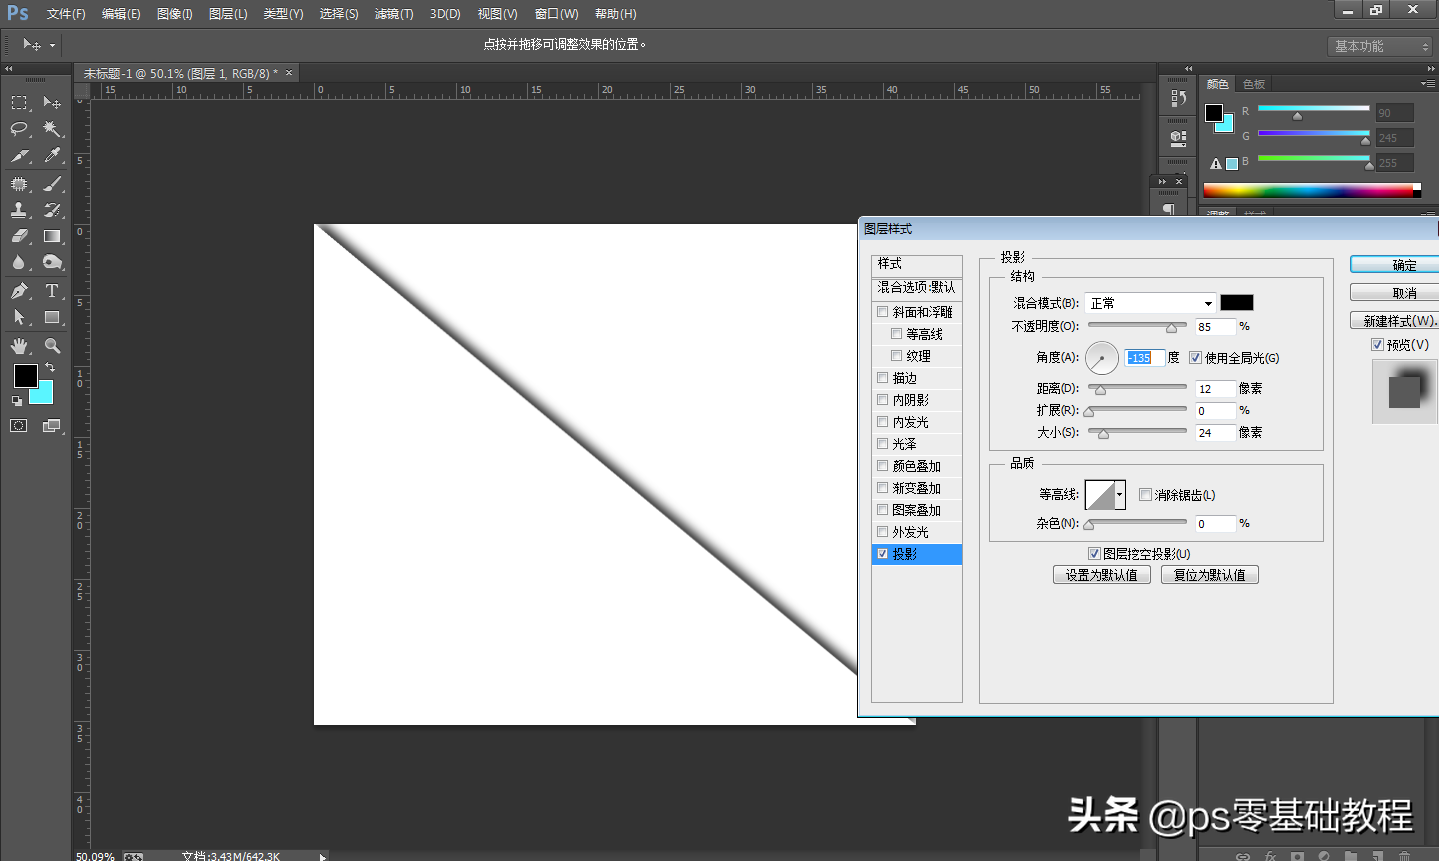The image size is (1439, 861).
Task: Select the Rectangular Marquee tool
Action: [18, 102]
